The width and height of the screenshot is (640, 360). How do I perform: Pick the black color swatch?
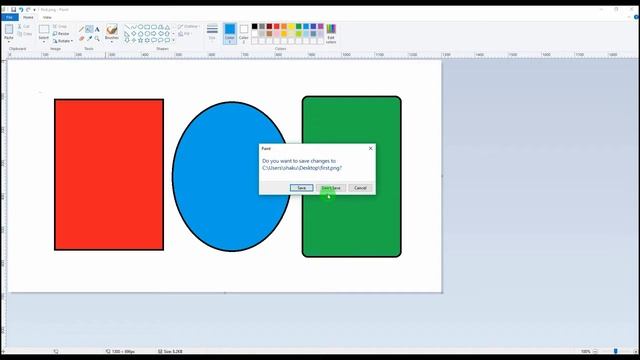pos(254,26)
